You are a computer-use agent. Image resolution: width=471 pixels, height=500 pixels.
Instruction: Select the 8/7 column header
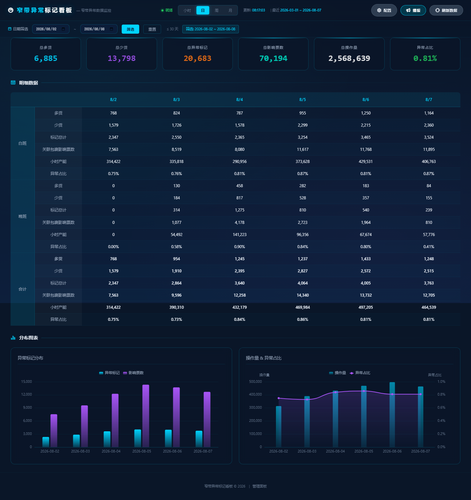click(429, 100)
